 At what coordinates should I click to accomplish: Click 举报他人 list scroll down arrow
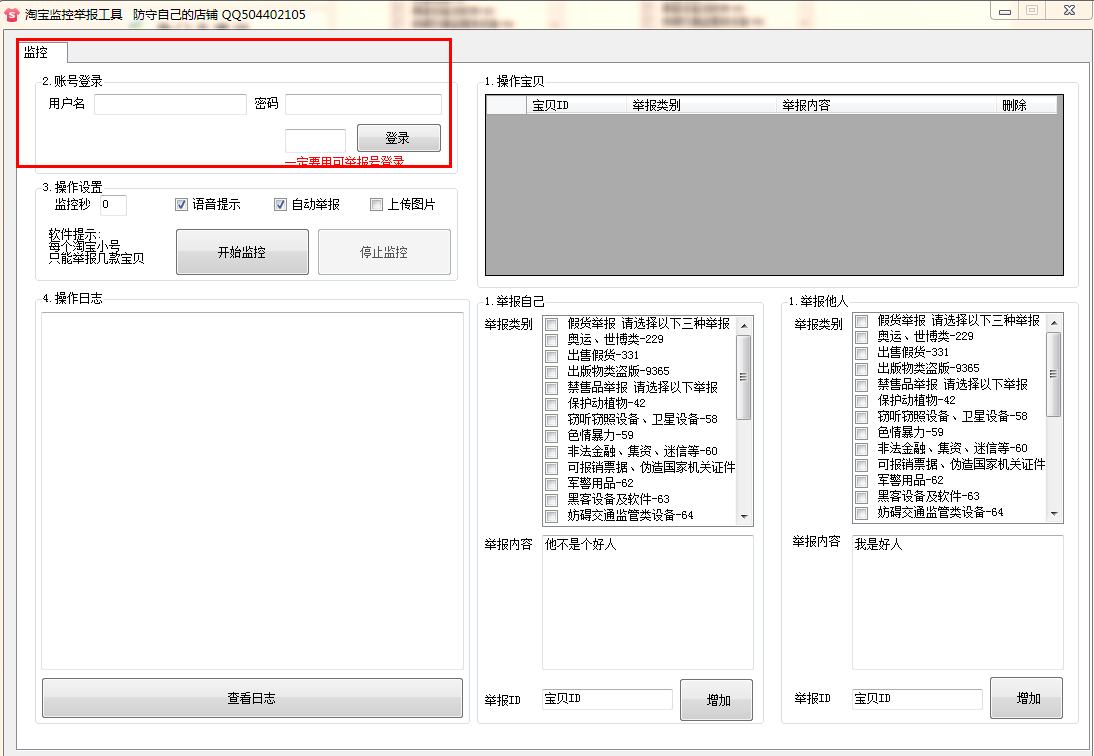1054,514
